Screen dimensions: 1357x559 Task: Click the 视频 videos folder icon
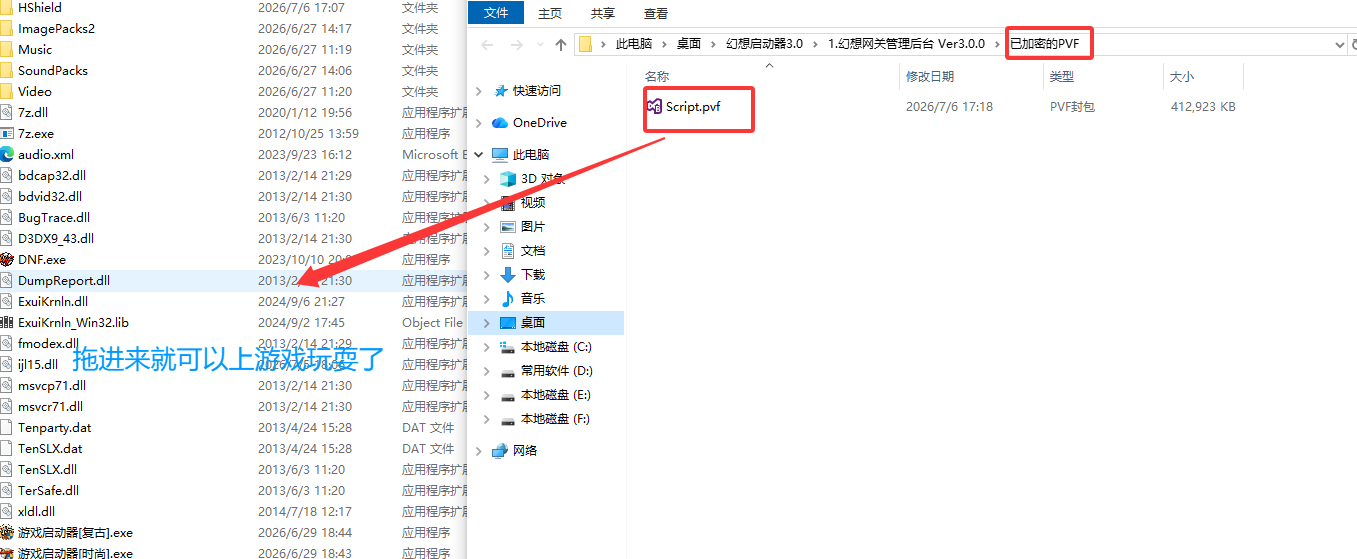[508, 203]
